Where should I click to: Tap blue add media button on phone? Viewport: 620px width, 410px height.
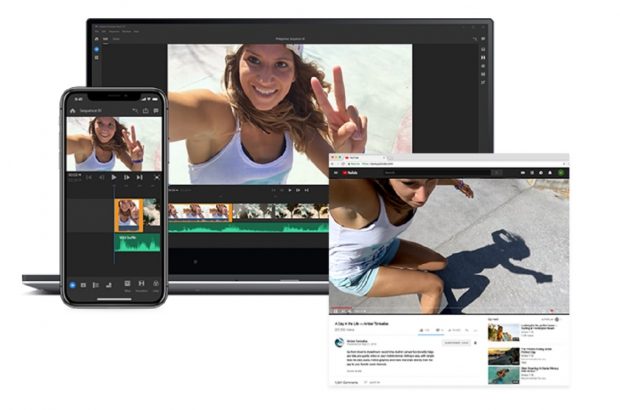[72, 285]
